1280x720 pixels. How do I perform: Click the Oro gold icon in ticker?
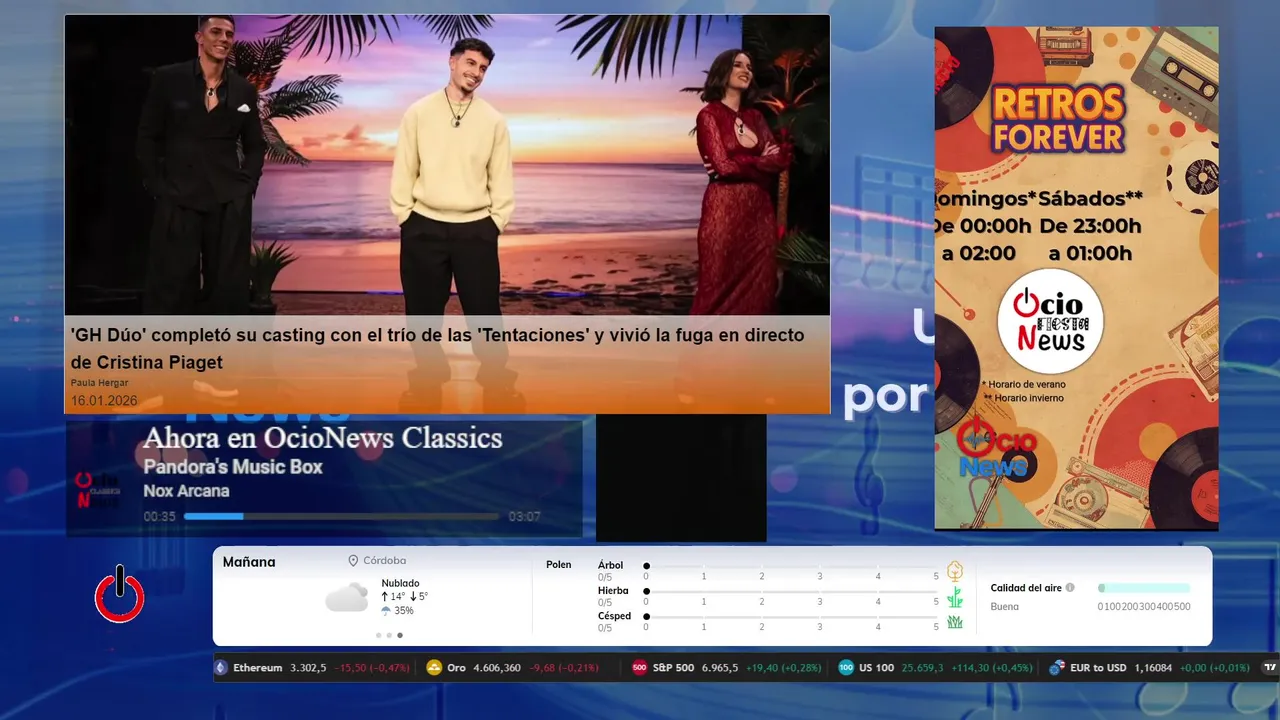click(x=434, y=667)
